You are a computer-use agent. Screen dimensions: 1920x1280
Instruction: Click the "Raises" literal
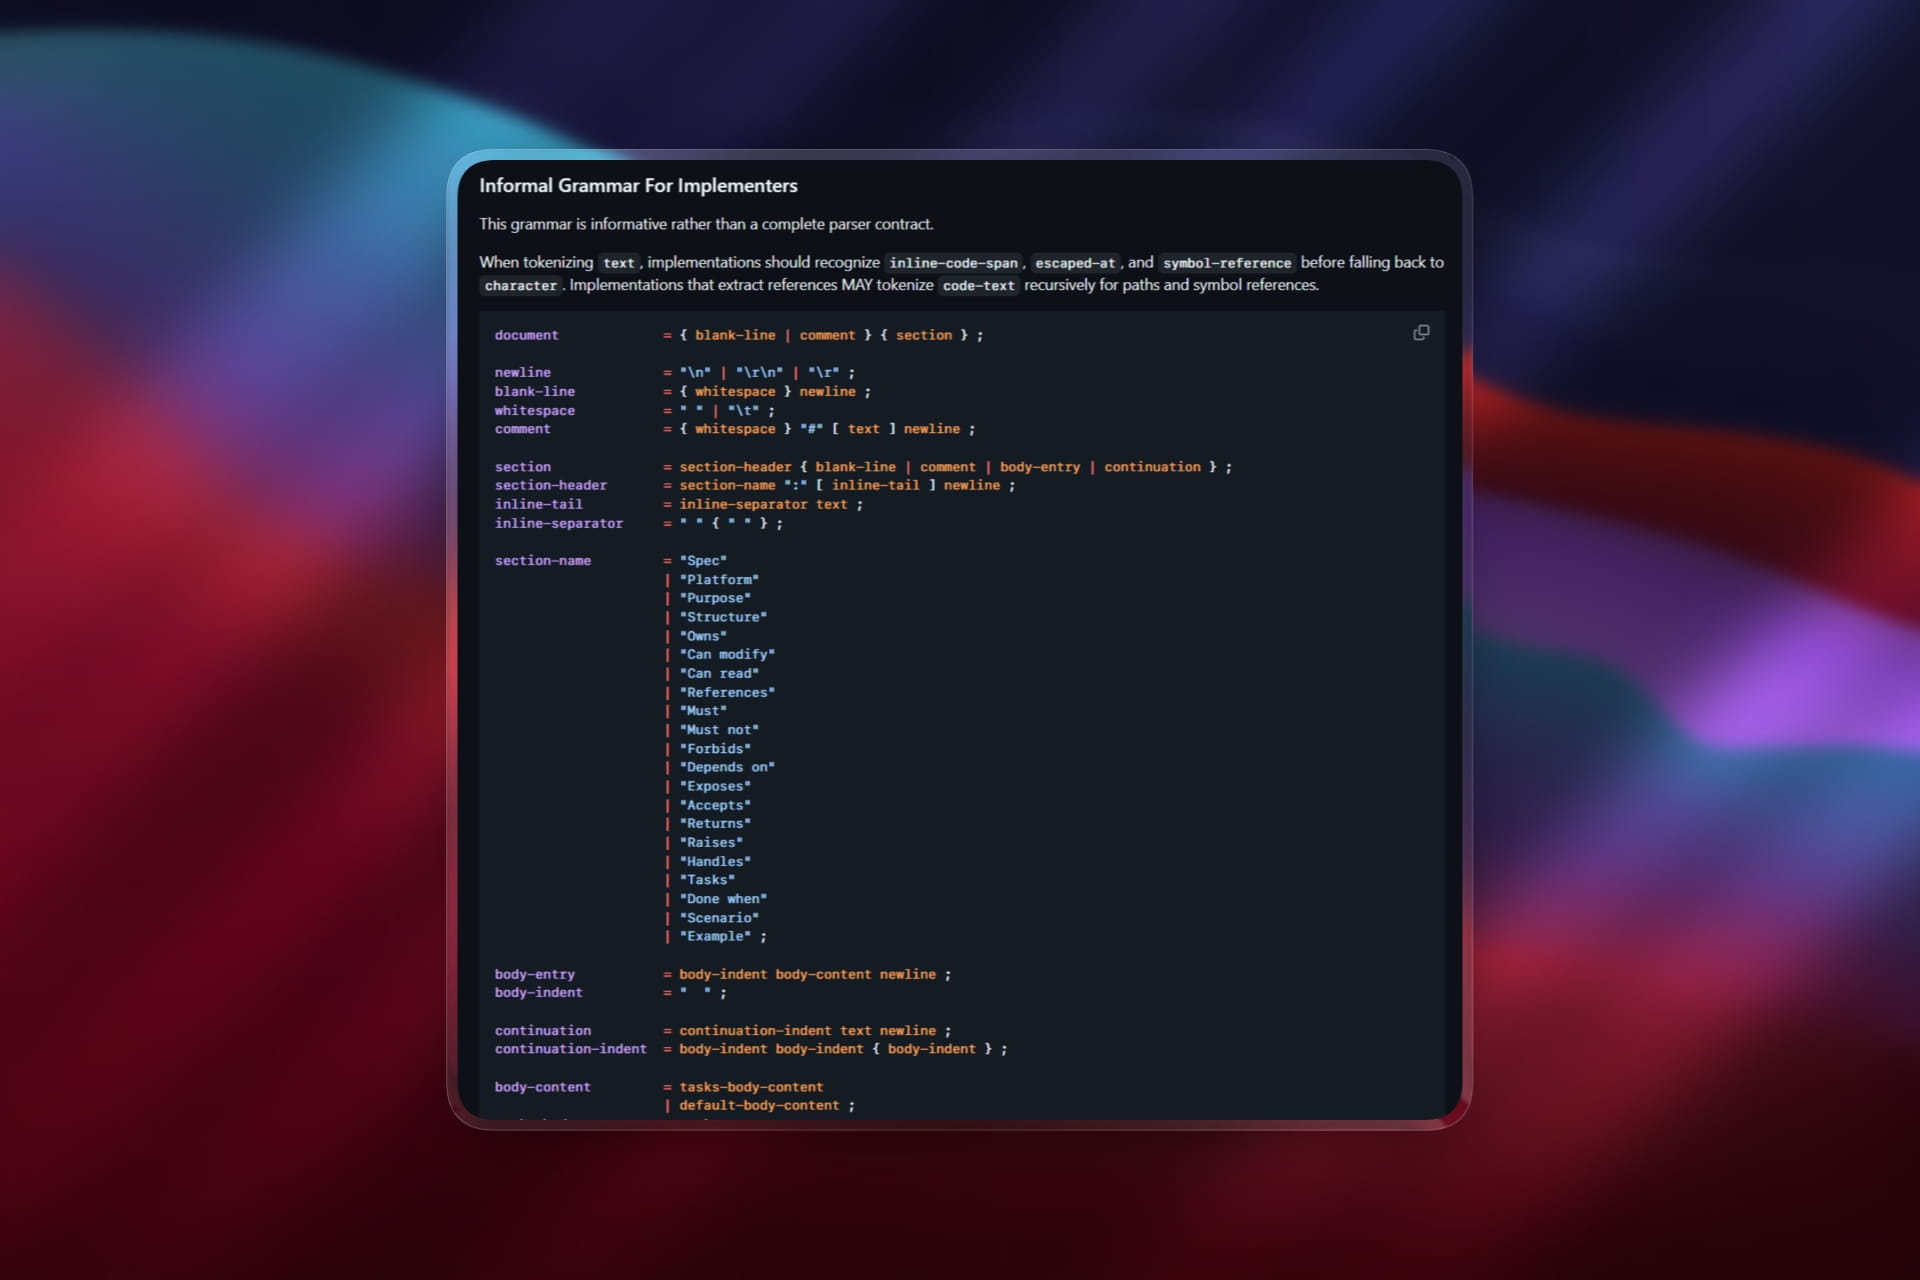[x=711, y=843]
